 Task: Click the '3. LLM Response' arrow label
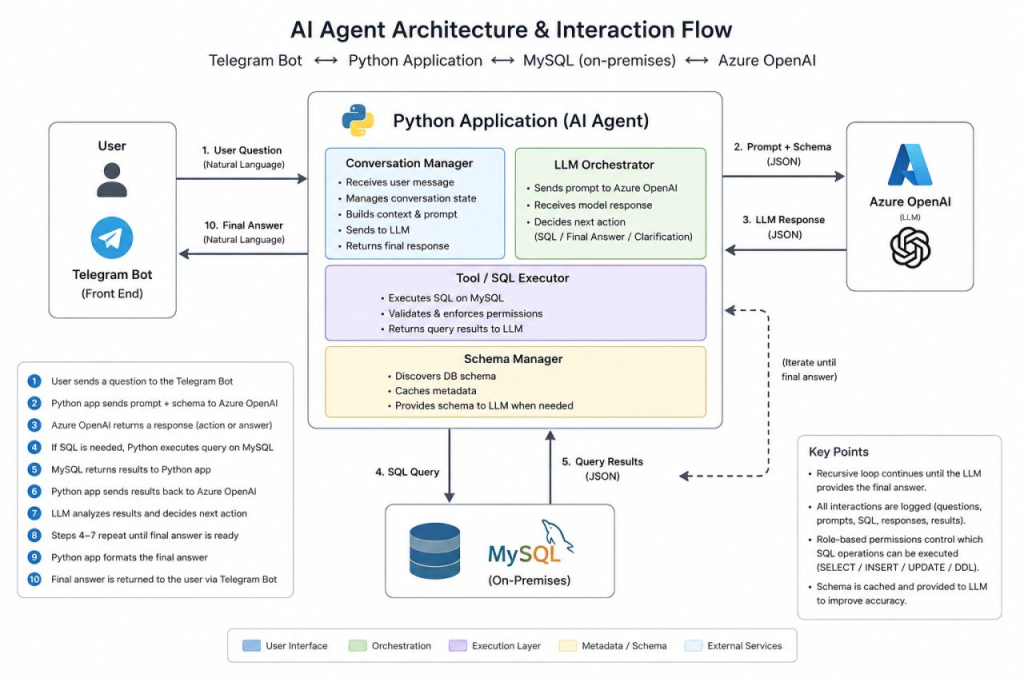(x=784, y=220)
